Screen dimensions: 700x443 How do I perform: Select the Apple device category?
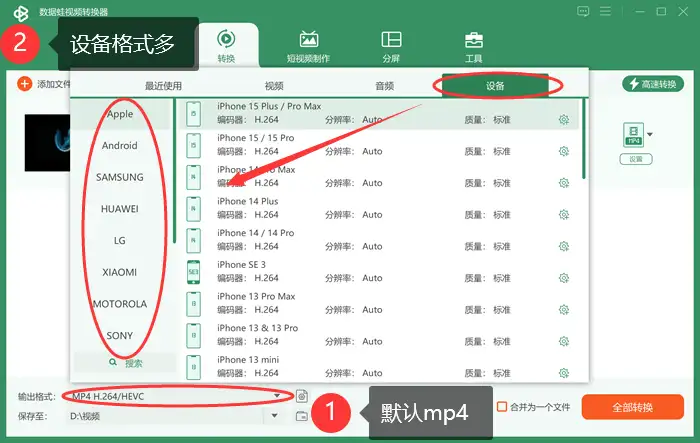(x=120, y=114)
